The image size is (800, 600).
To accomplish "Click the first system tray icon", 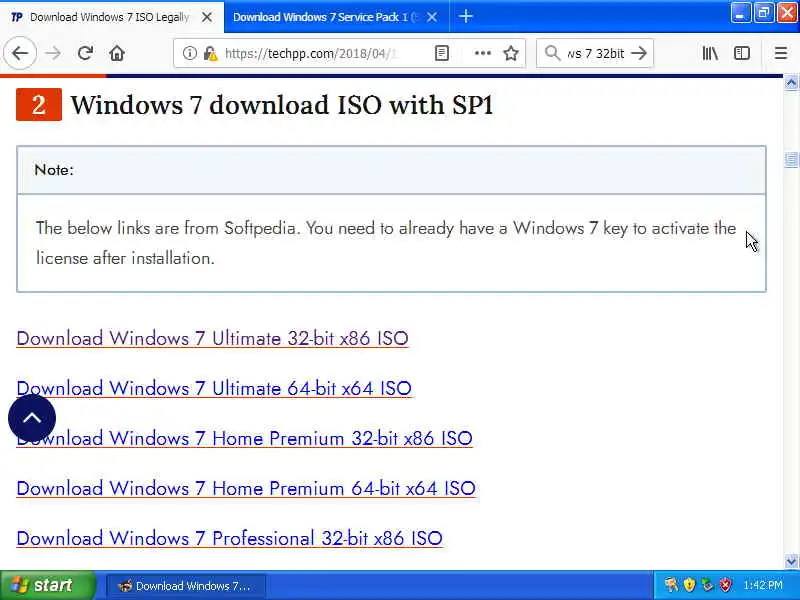I will (x=671, y=585).
